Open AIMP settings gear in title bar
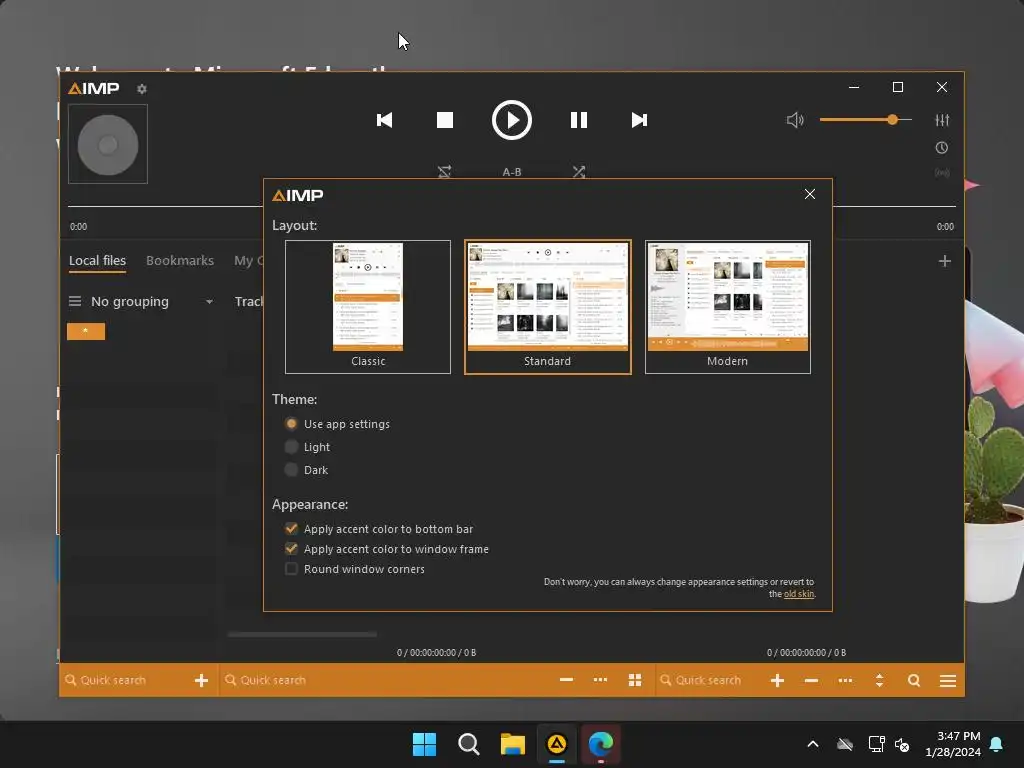Viewport: 1024px width, 768px height. 142,89
